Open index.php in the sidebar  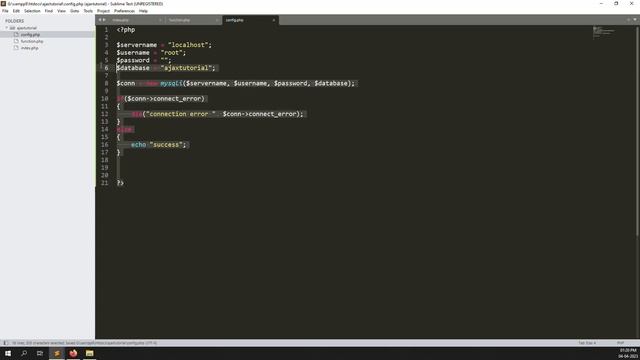(29, 48)
